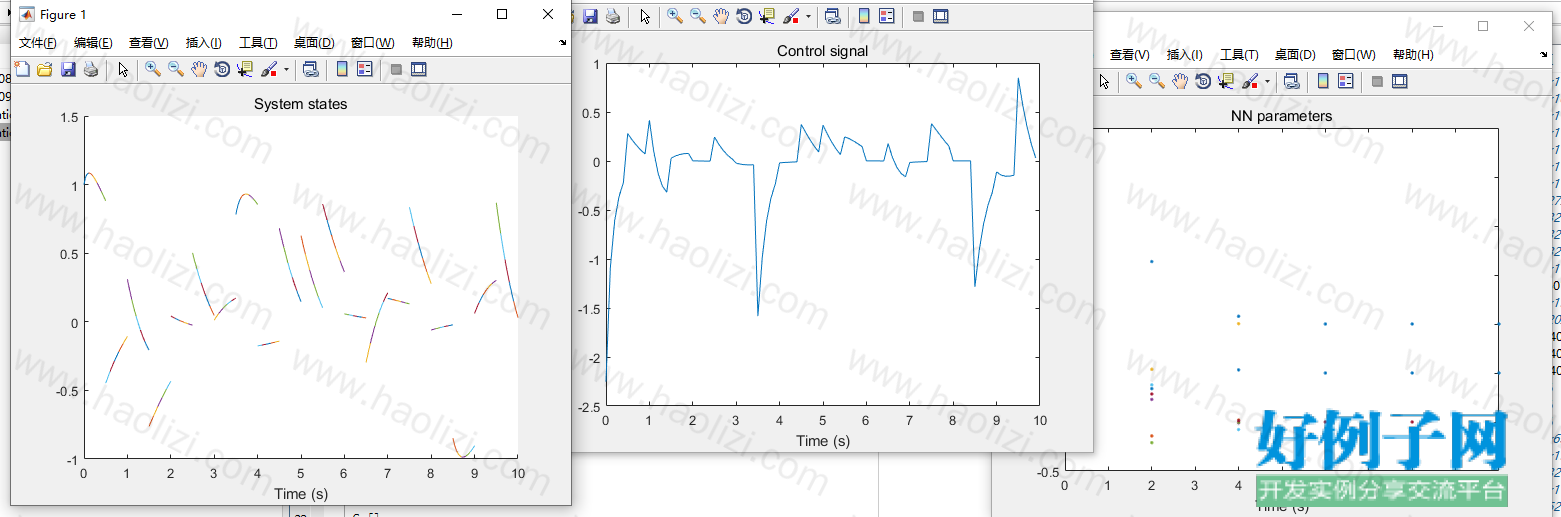The width and height of the screenshot is (1561, 517).
Task: Zoom In tool in Control signal figure toolbar
Action: coord(675,16)
